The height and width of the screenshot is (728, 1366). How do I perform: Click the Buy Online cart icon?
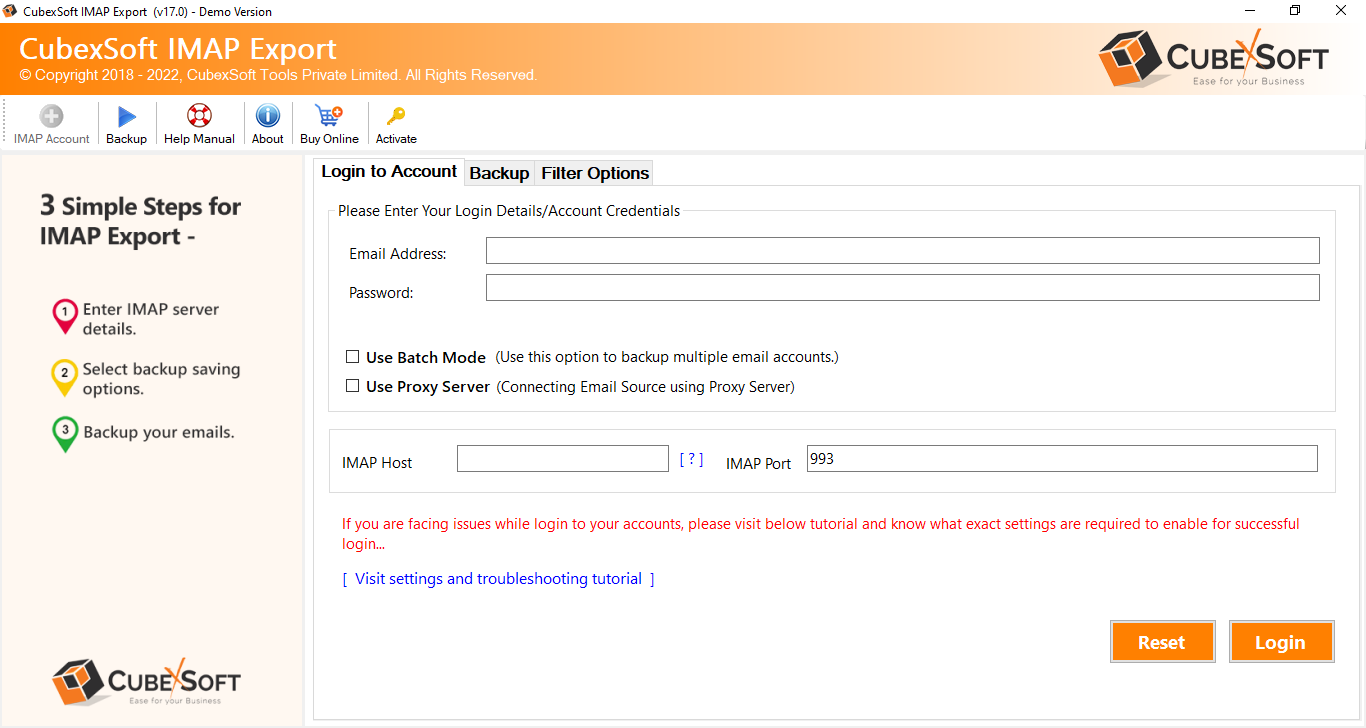329,117
